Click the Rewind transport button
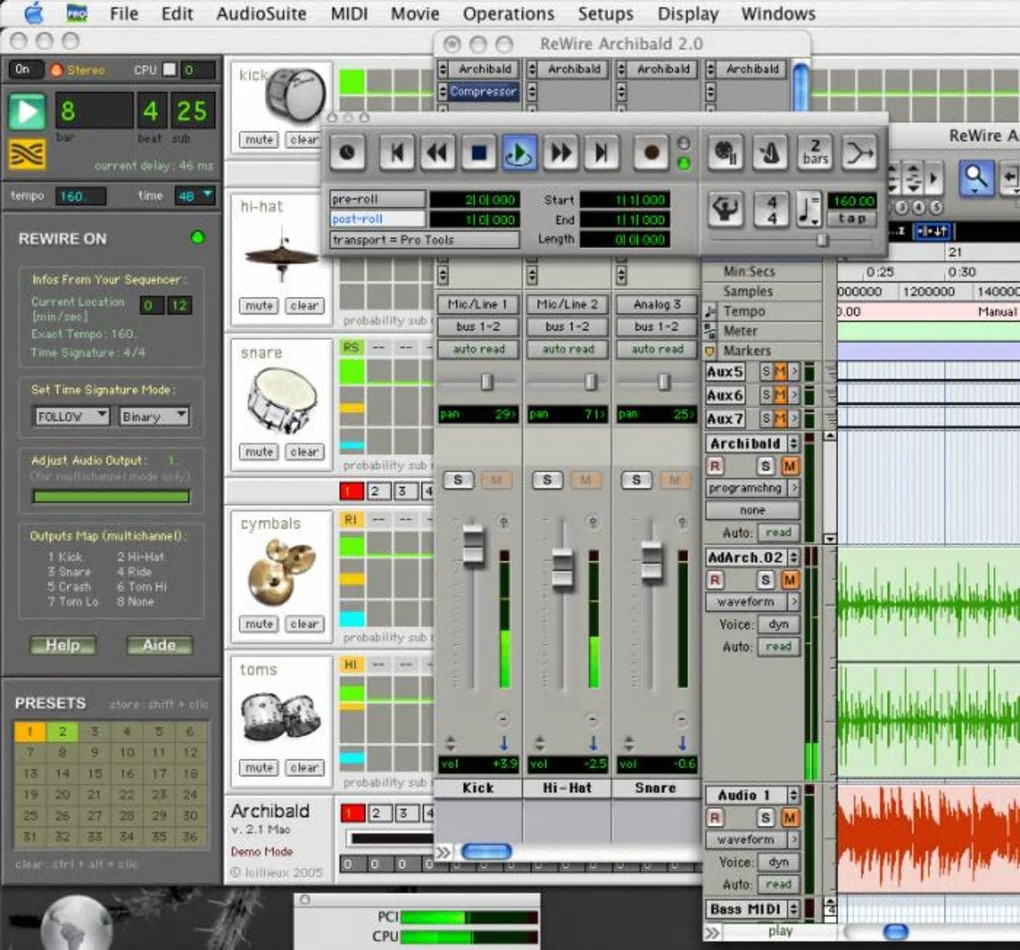 [x=437, y=153]
